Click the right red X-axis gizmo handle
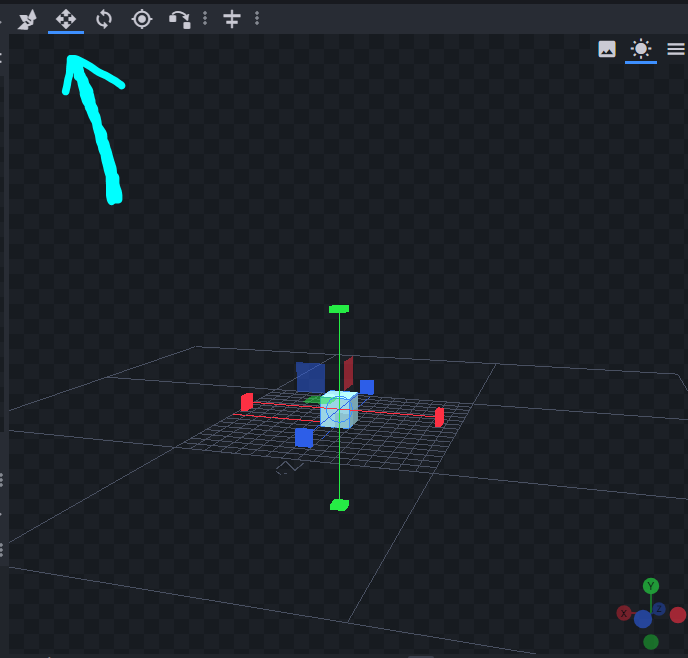 point(439,417)
